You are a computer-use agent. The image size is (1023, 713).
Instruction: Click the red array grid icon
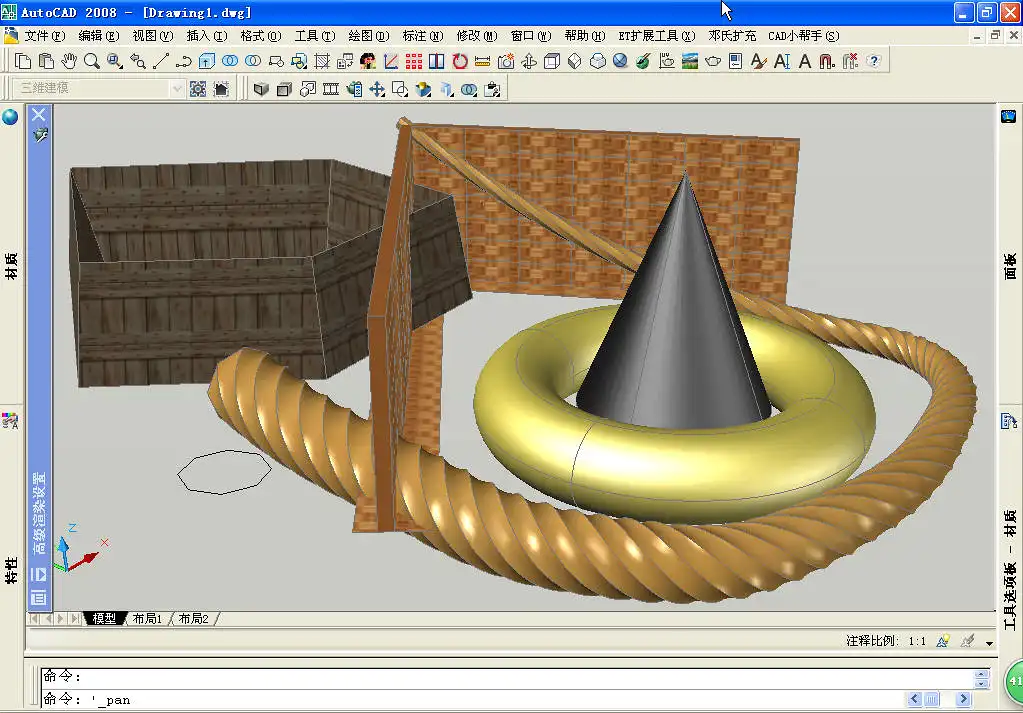tap(414, 61)
